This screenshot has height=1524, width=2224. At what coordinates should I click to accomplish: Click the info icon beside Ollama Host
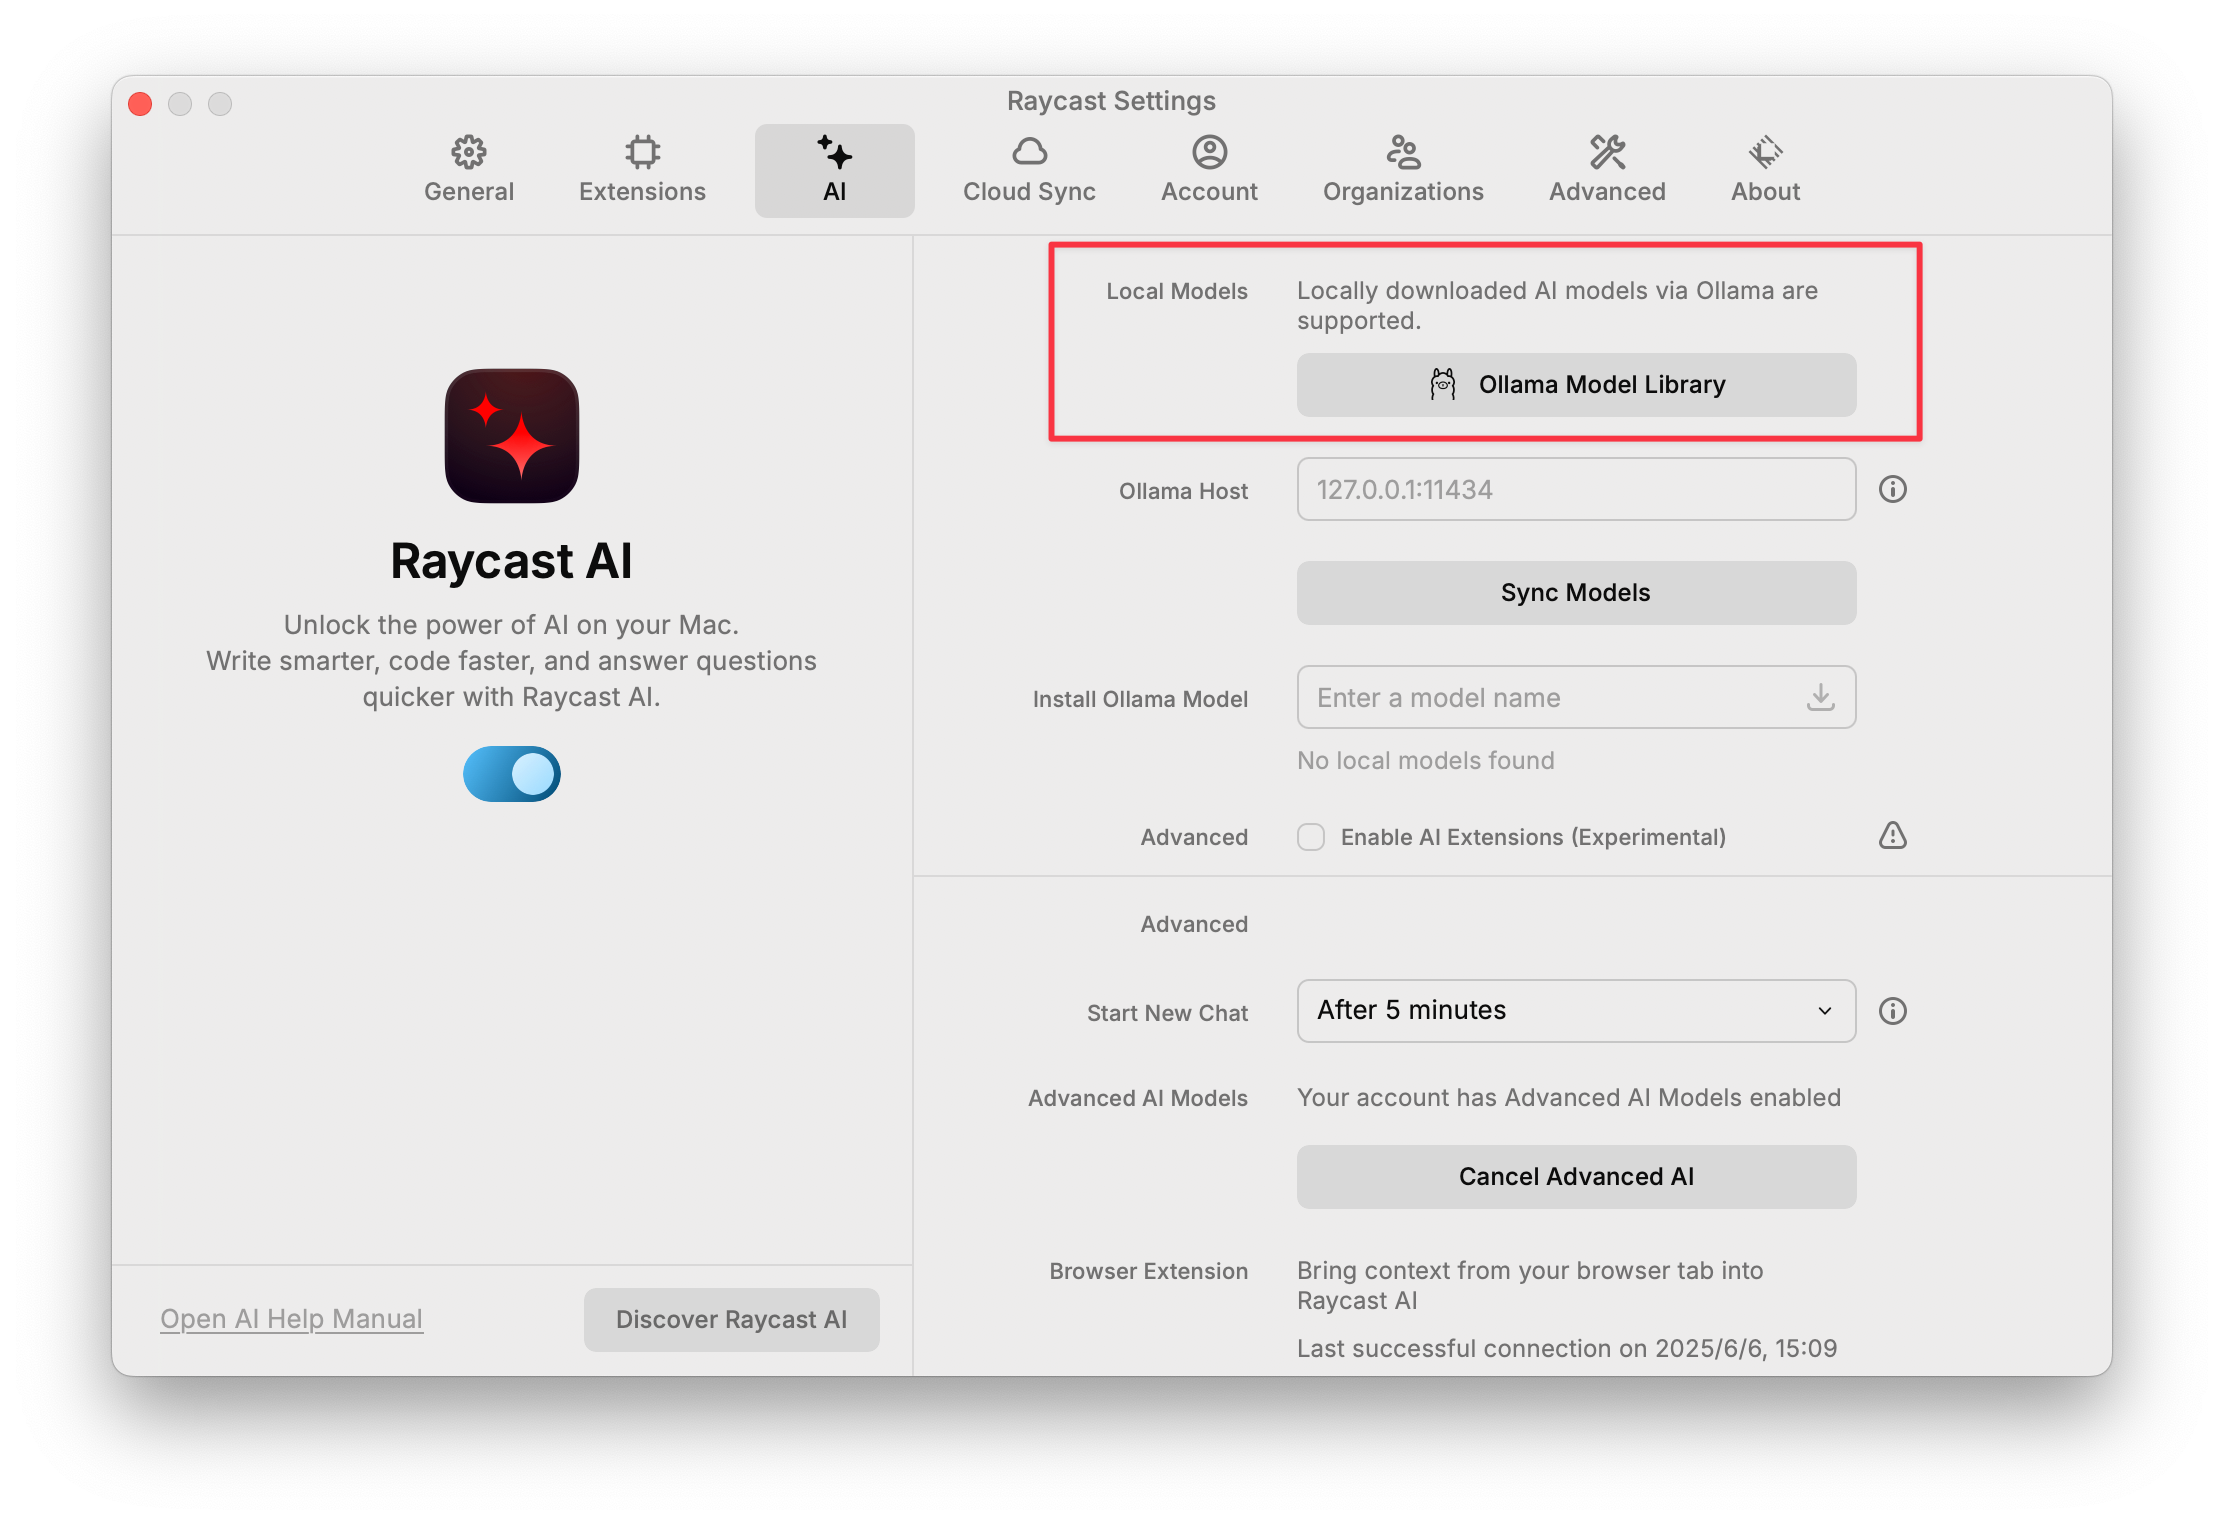[1893, 489]
